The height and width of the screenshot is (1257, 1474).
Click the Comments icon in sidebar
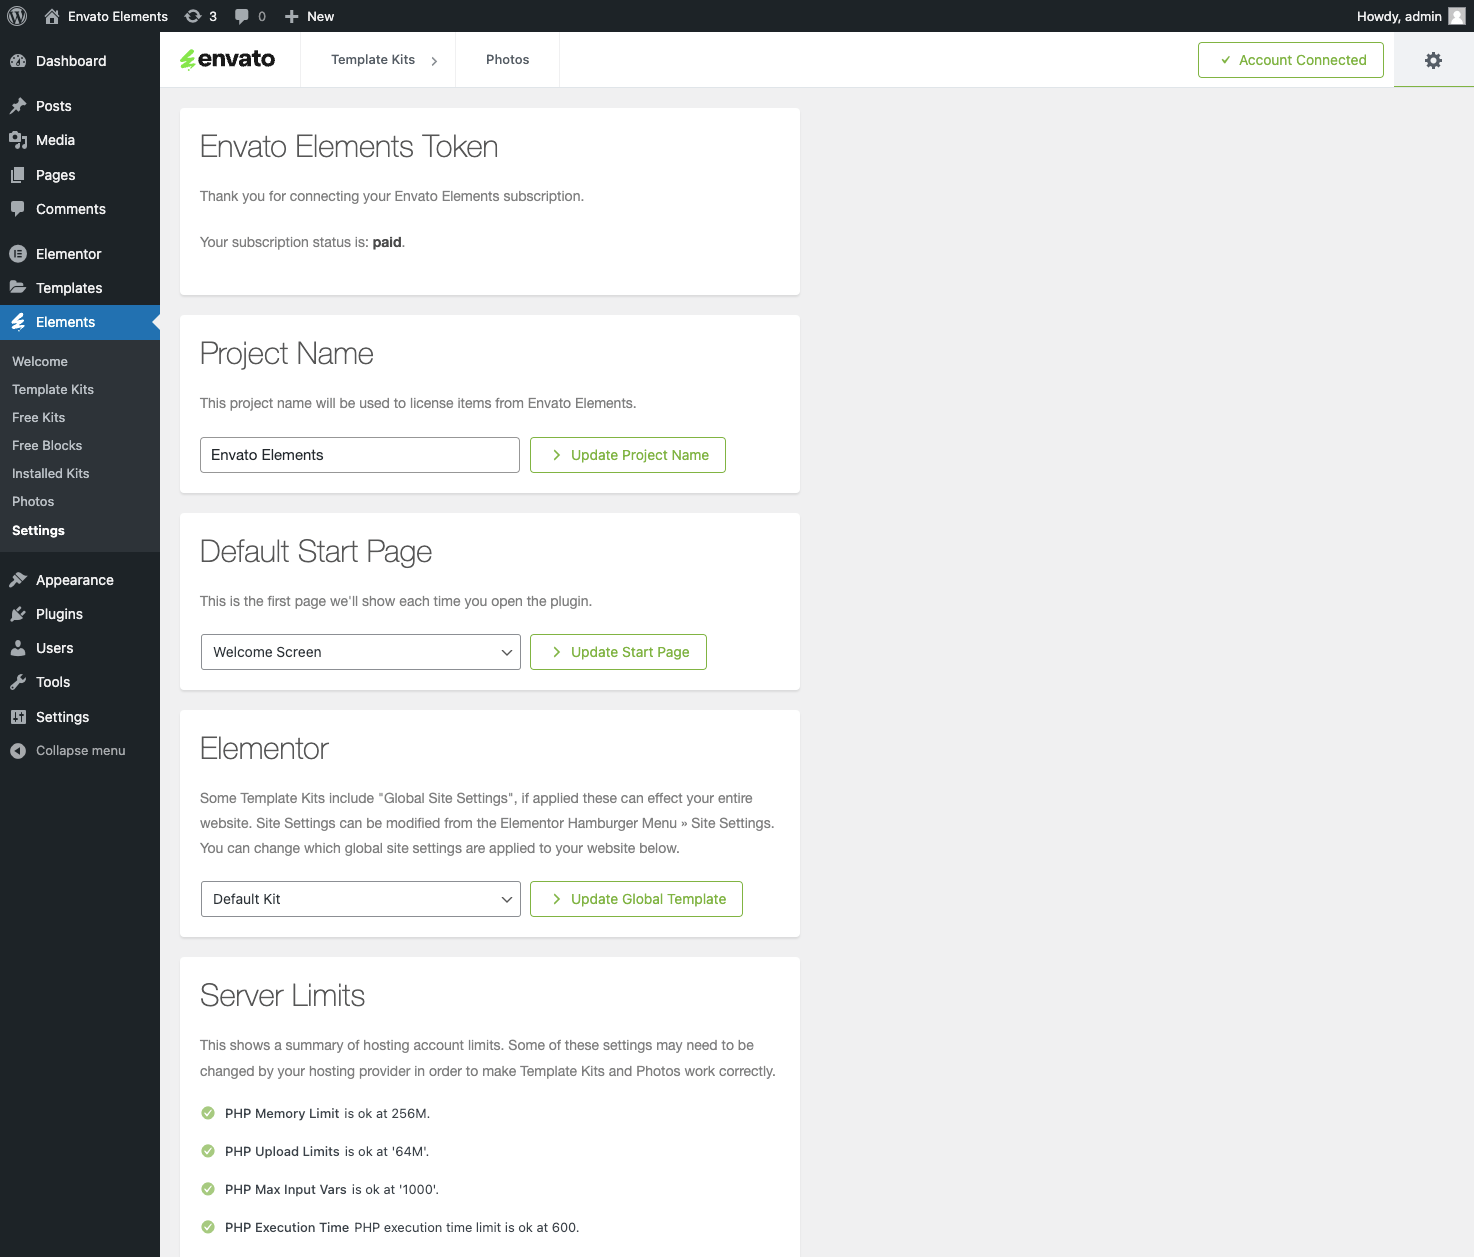18,209
